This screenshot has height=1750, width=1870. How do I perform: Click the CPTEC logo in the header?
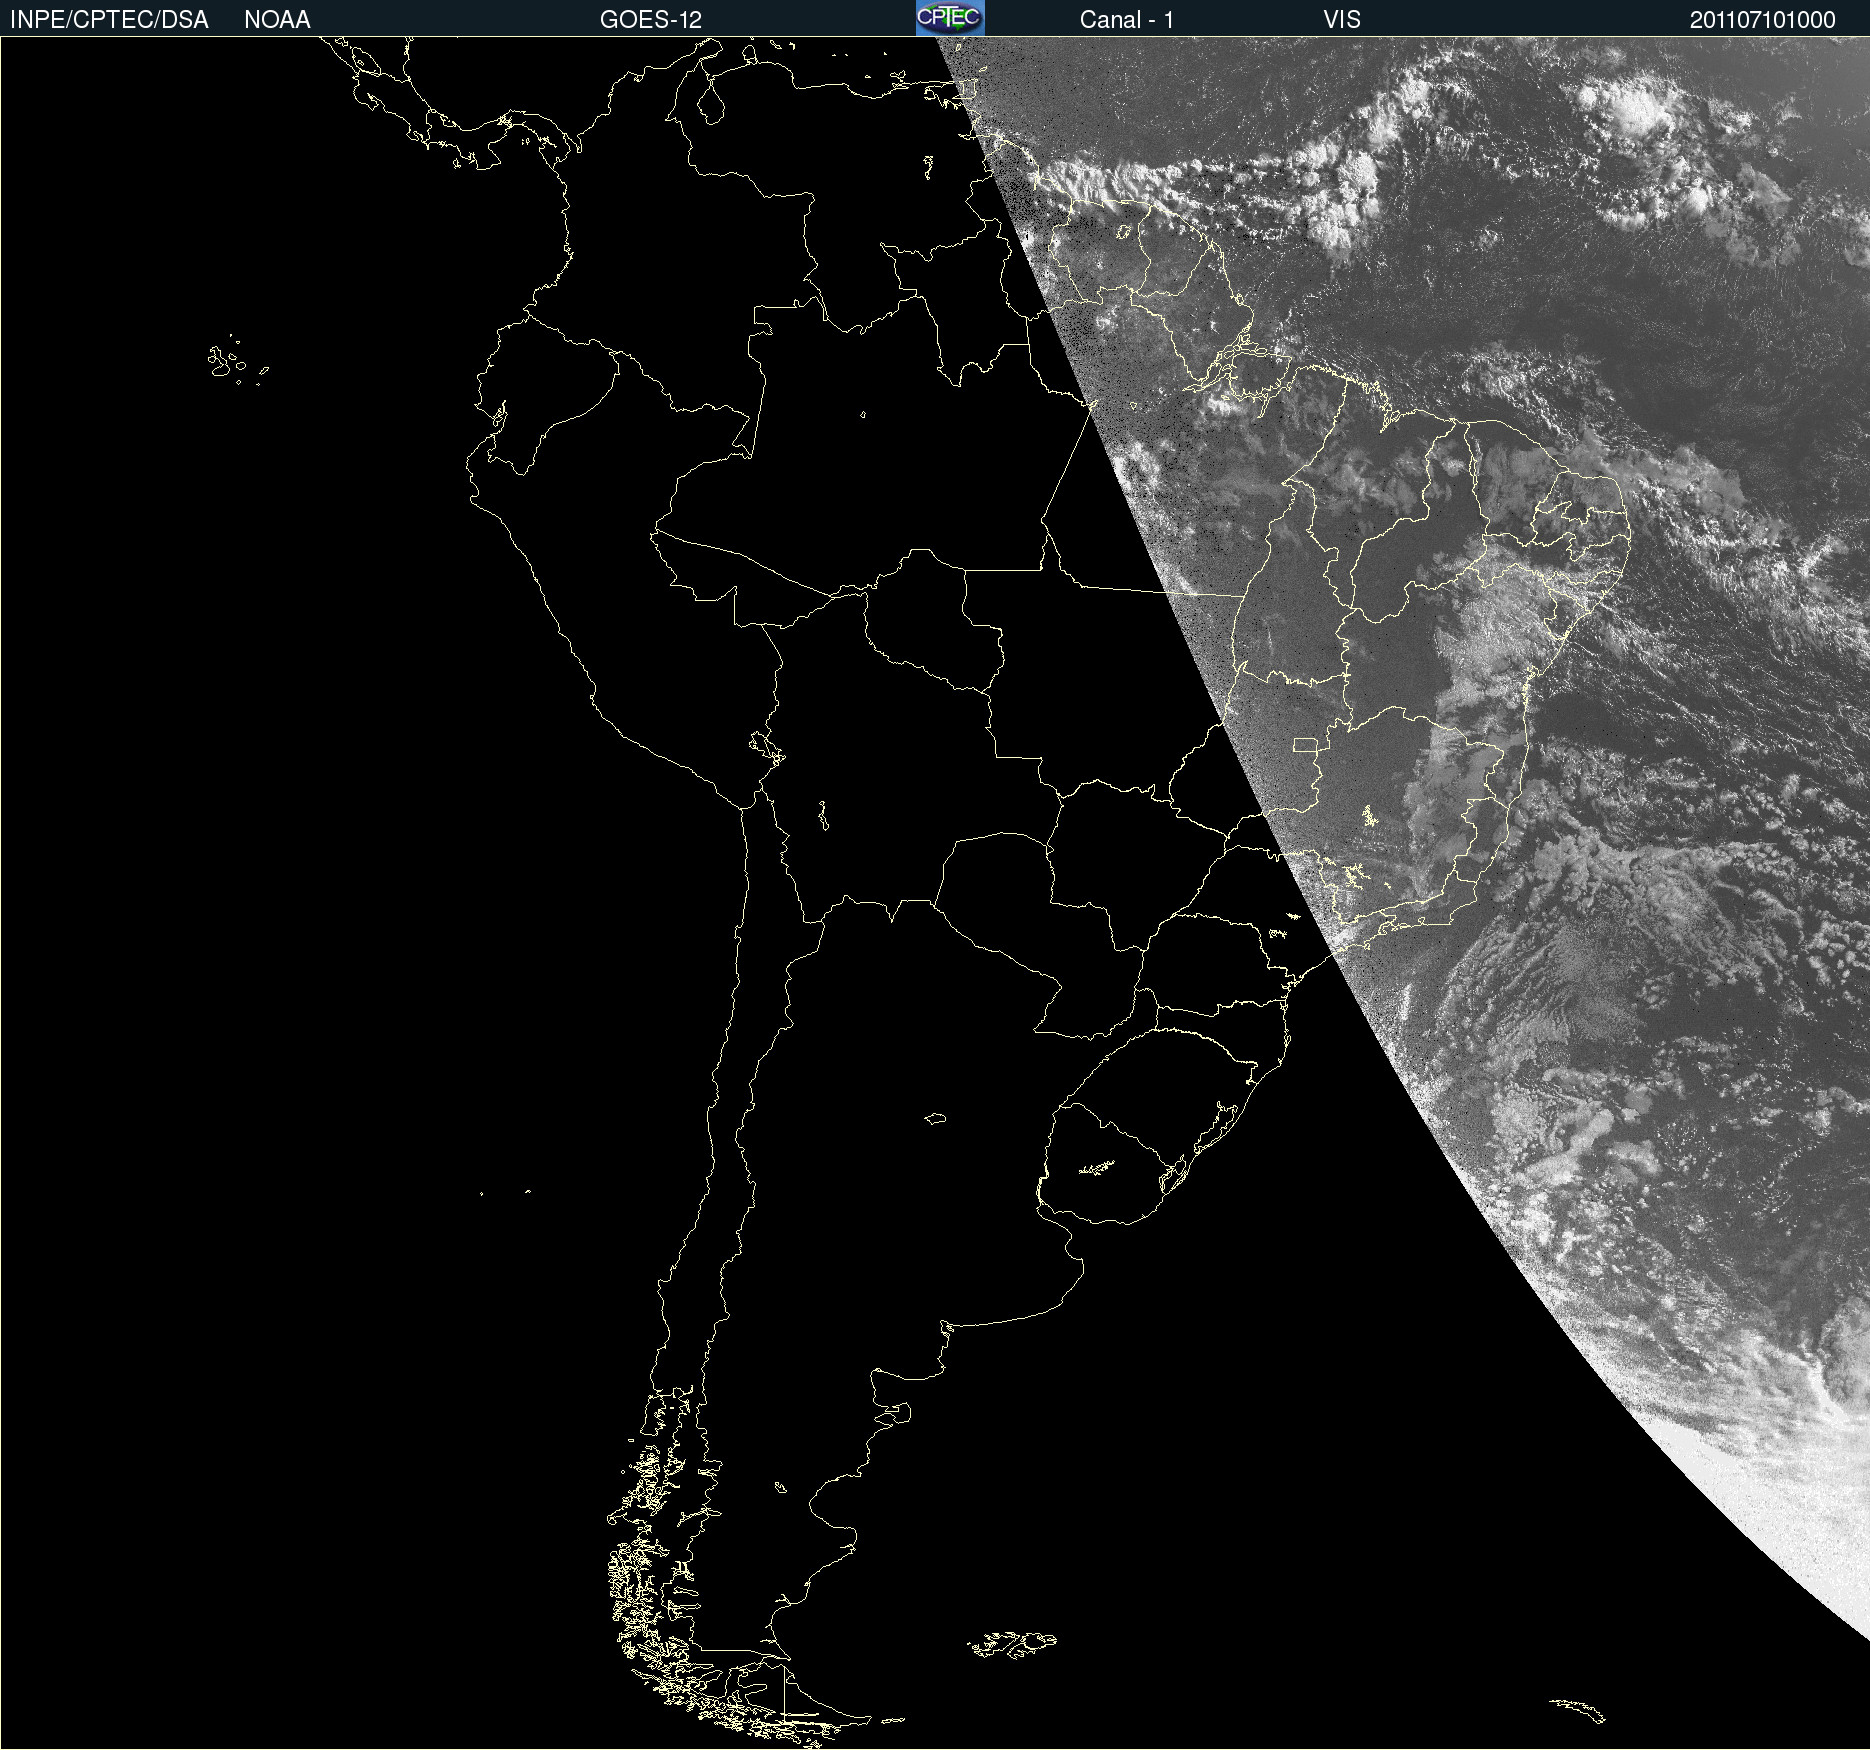point(950,18)
